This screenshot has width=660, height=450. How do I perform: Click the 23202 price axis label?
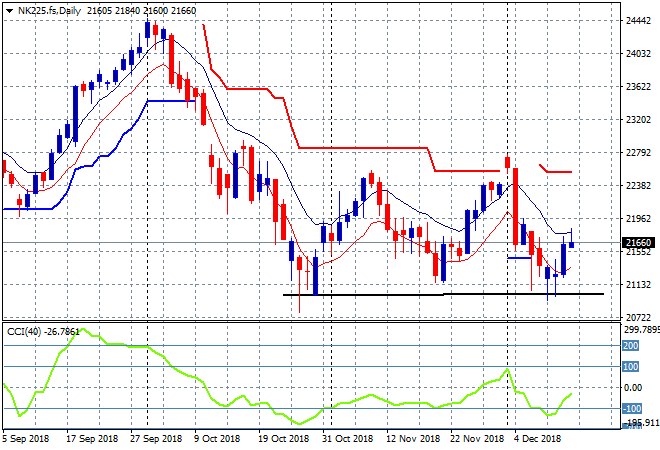coord(639,120)
